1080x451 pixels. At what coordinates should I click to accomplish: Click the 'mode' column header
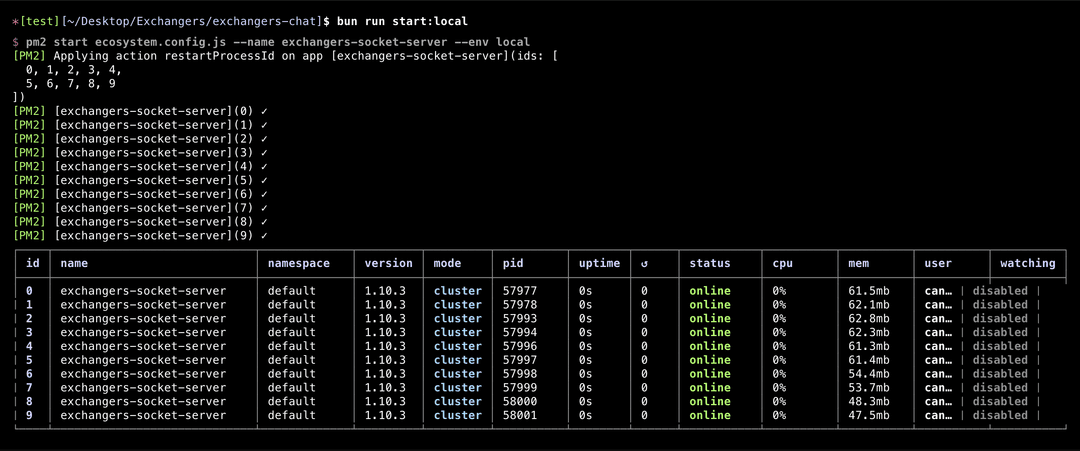coord(447,263)
